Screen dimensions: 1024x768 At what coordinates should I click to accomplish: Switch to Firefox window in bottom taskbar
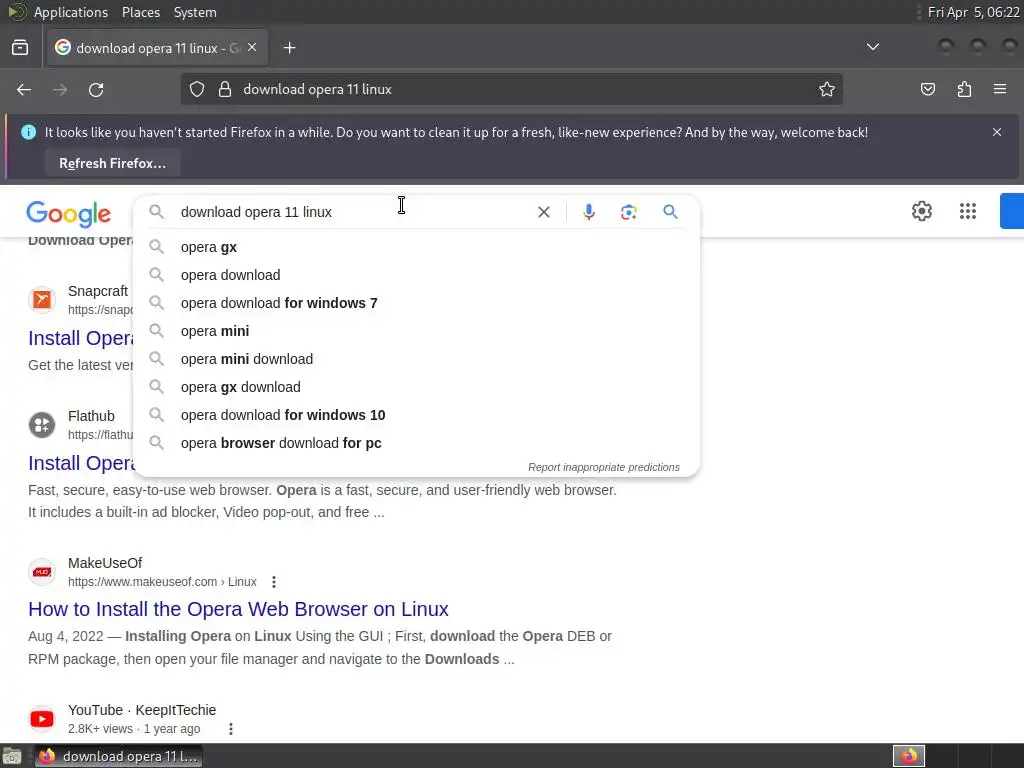118,756
